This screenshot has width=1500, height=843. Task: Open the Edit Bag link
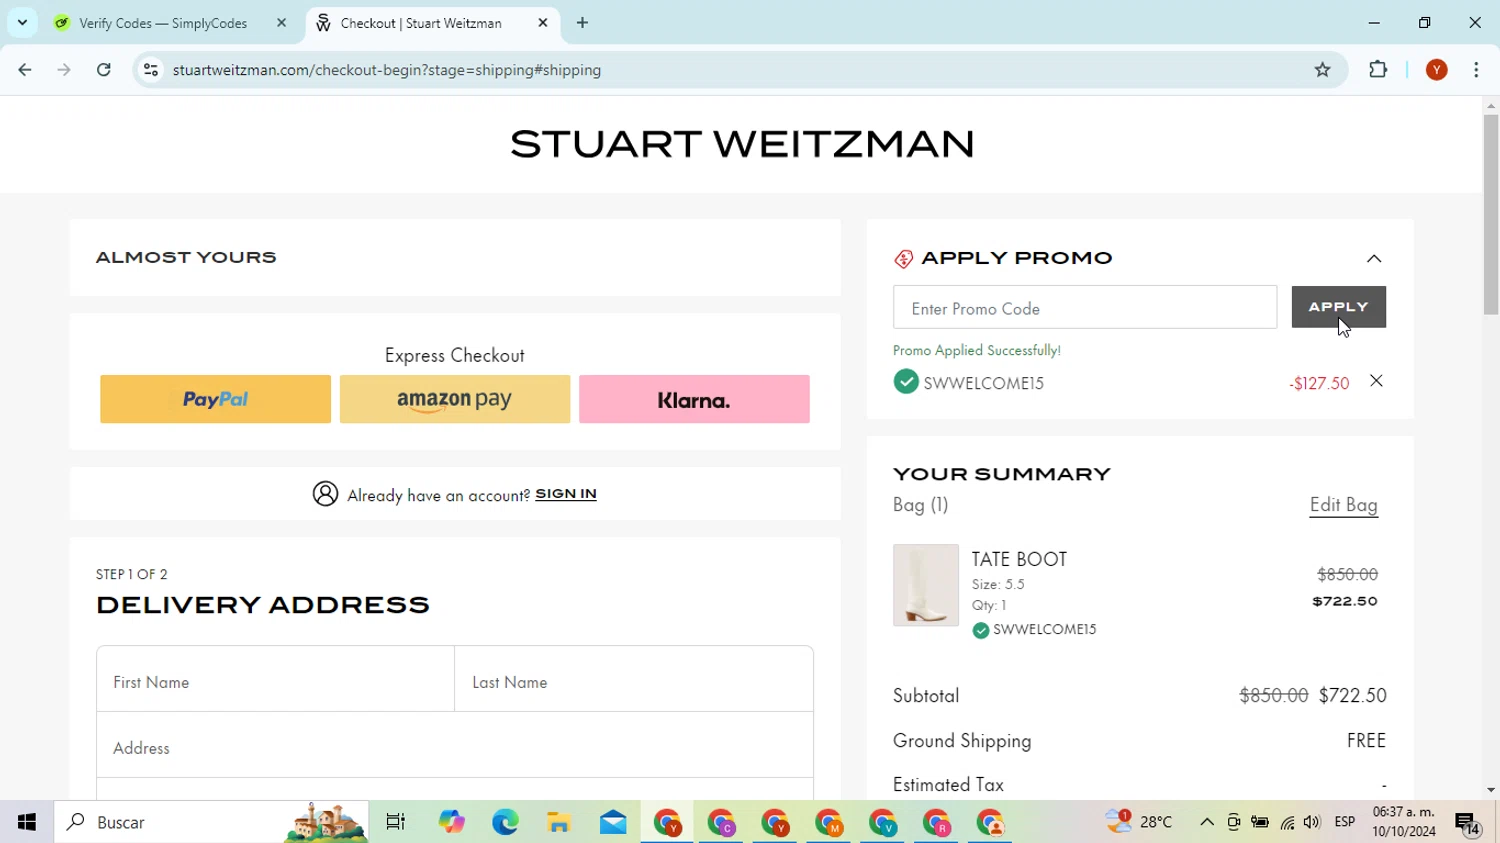(1344, 505)
